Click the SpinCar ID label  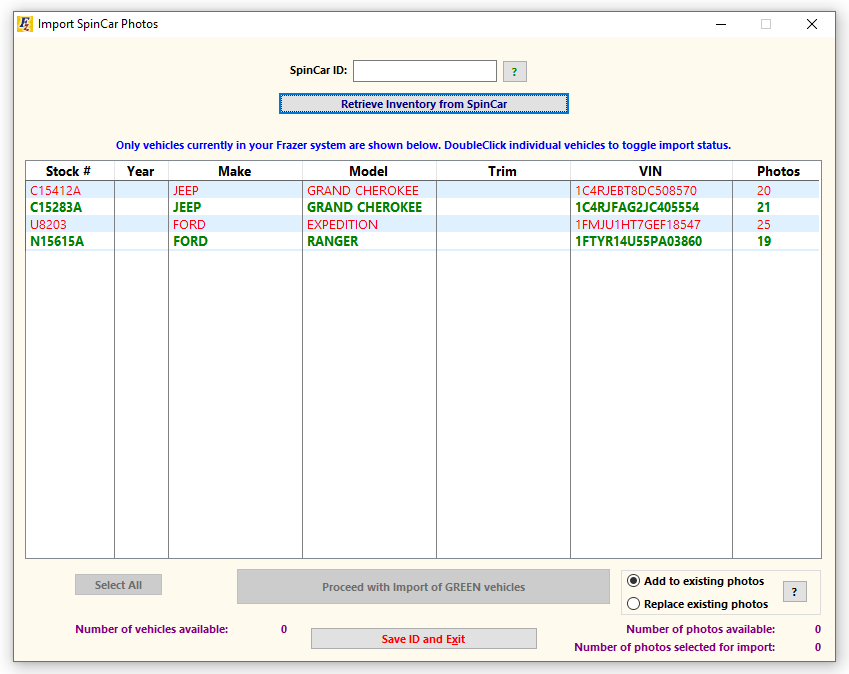coord(318,70)
